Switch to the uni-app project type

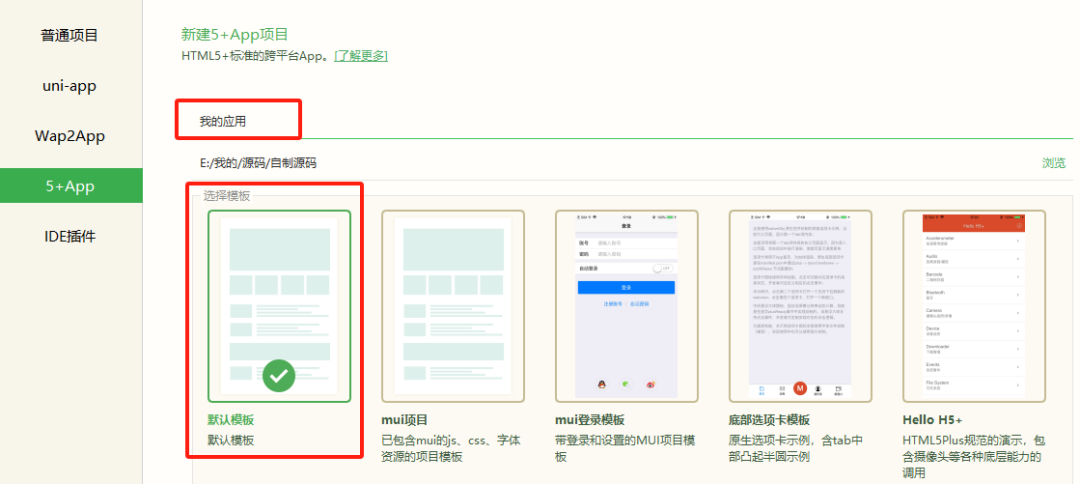coord(69,86)
